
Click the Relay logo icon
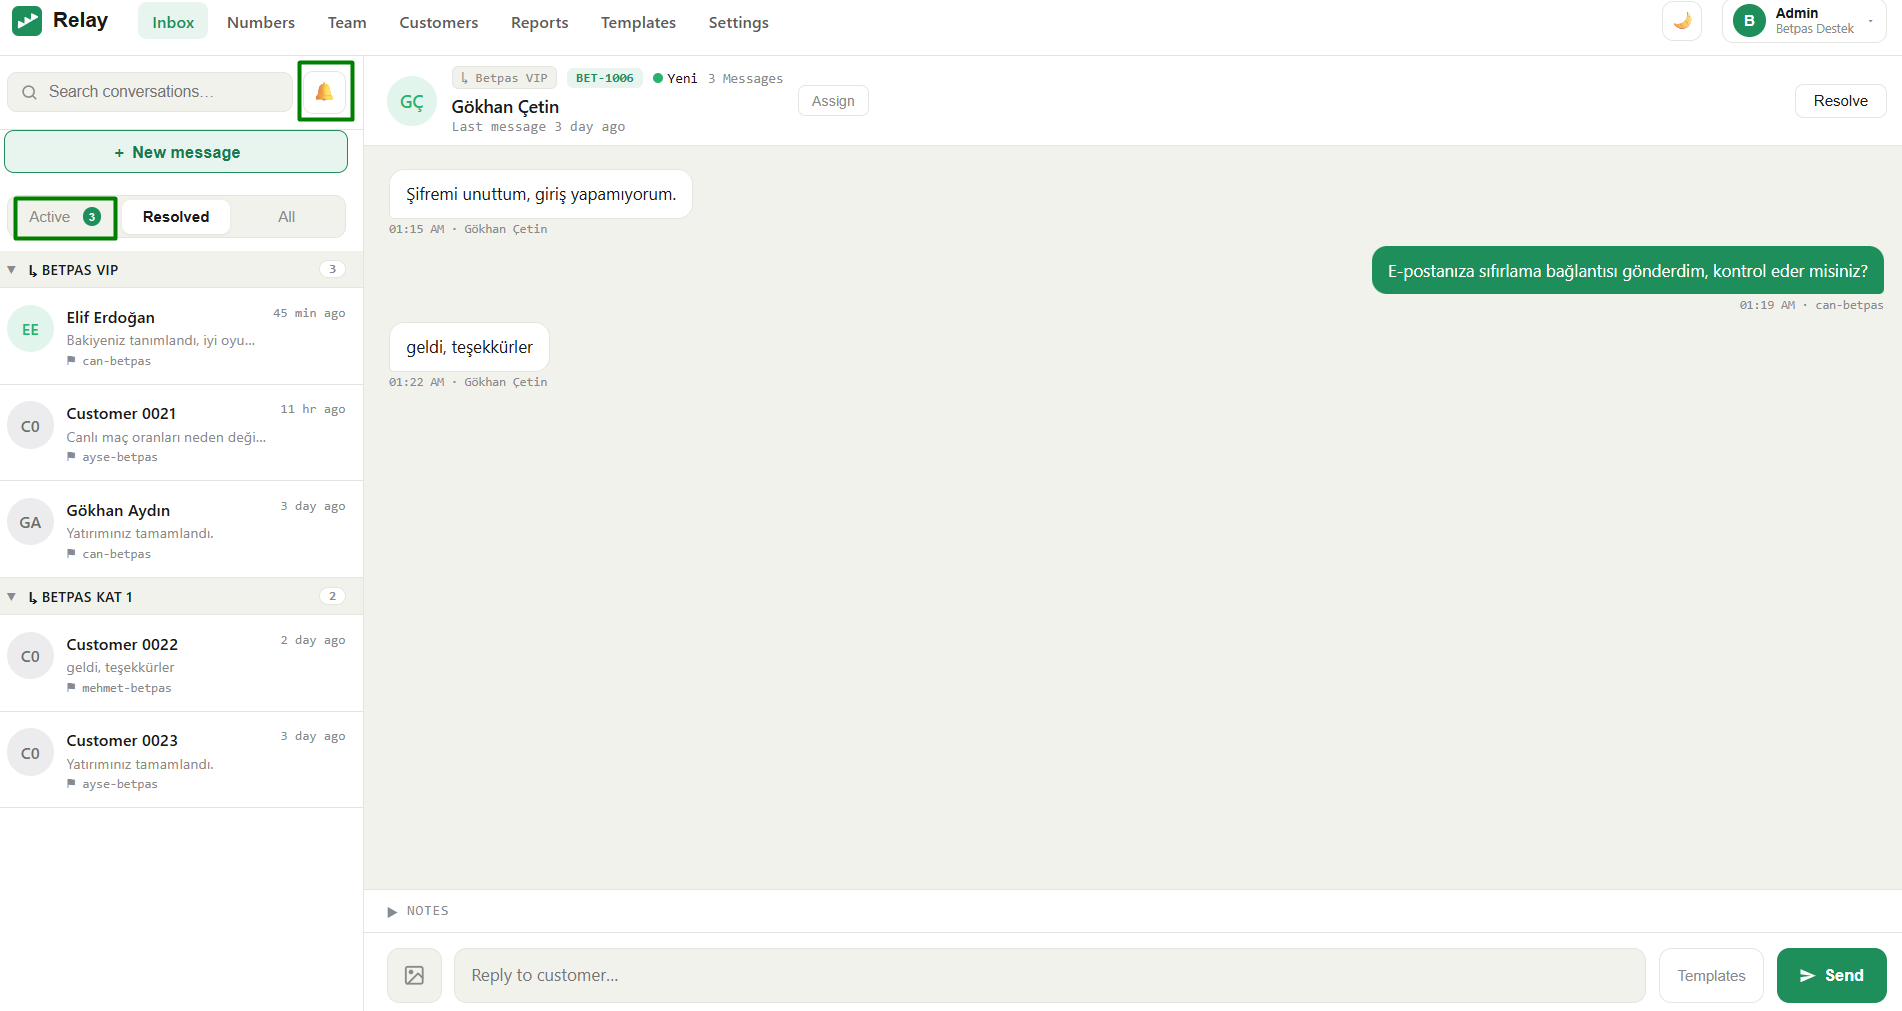(x=27, y=21)
